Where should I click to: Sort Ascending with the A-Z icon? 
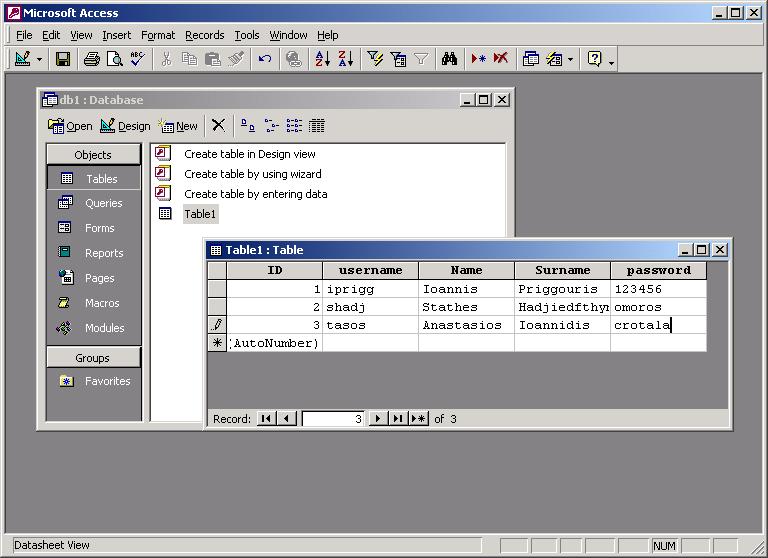(322, 59)
